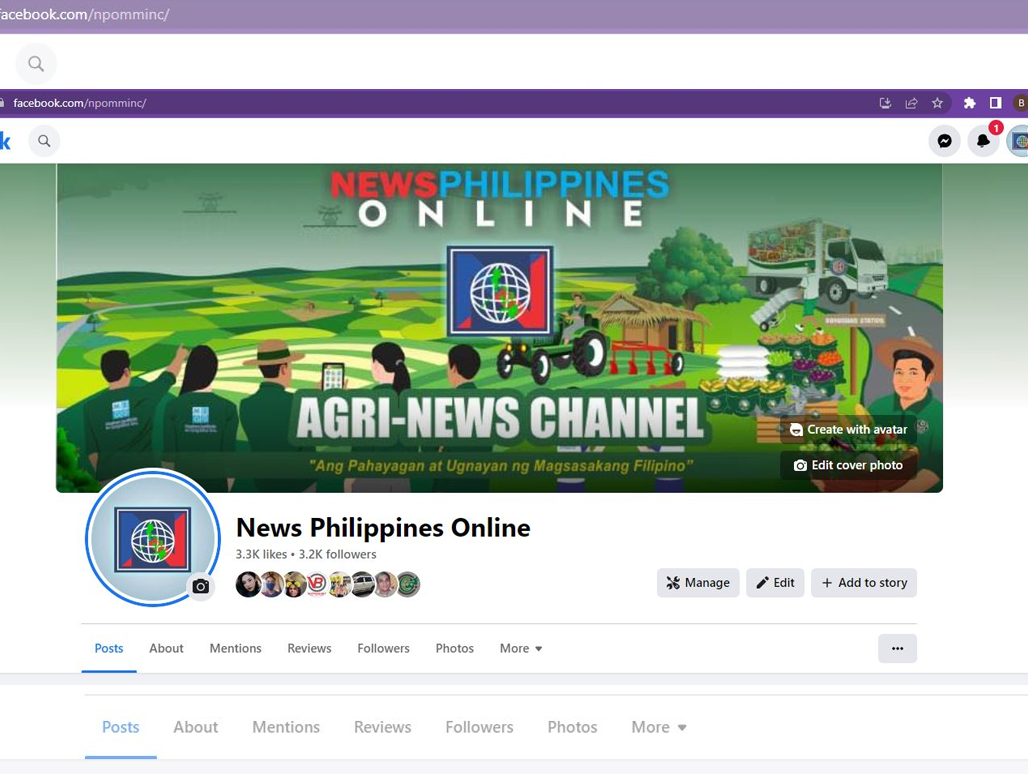This screenshot has height=774, width=1028.
Task: Click the Manage button
Action: coord(698,583)
